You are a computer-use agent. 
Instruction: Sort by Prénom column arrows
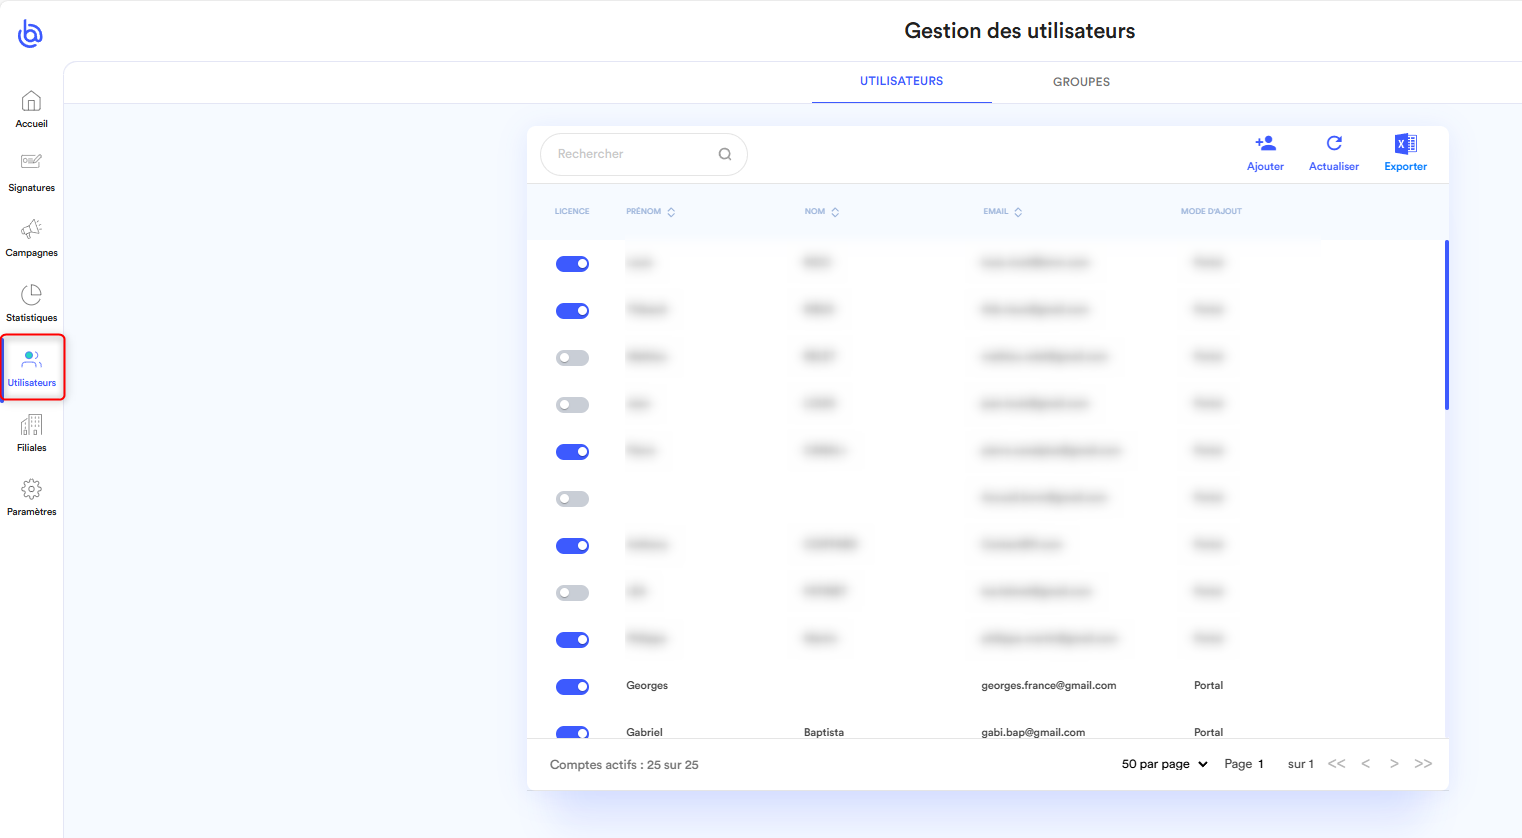[x=671, y=212]
